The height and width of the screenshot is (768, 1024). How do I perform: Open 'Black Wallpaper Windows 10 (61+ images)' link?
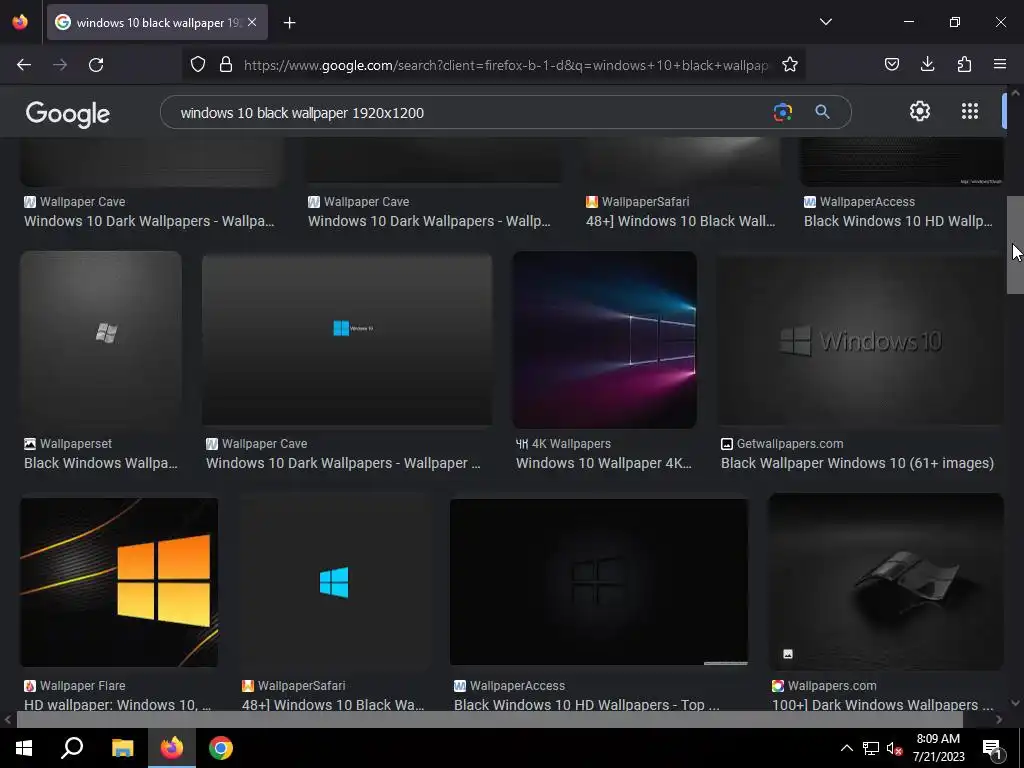coord(857,463)
